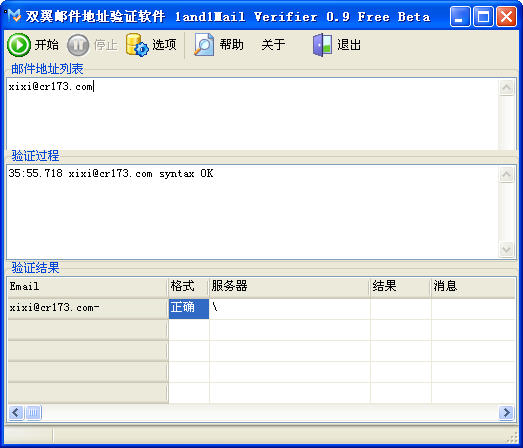Click the 选项 Options text label
Image resolution: width=523 pixels, height=448 pixels.
(164, 45)
